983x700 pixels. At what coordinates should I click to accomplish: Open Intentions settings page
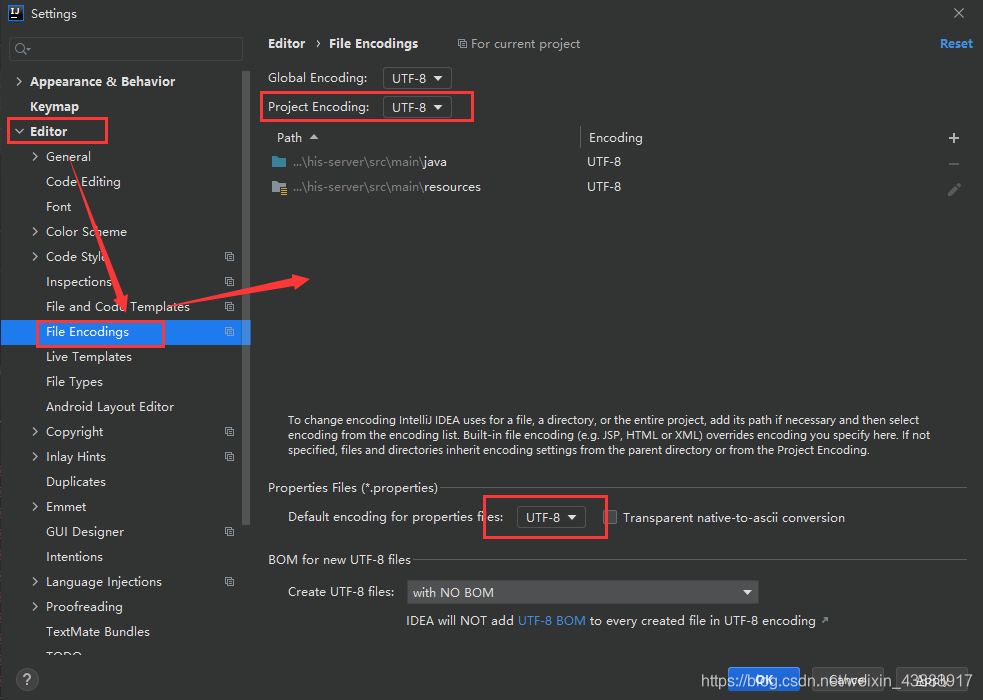point(74,556)
